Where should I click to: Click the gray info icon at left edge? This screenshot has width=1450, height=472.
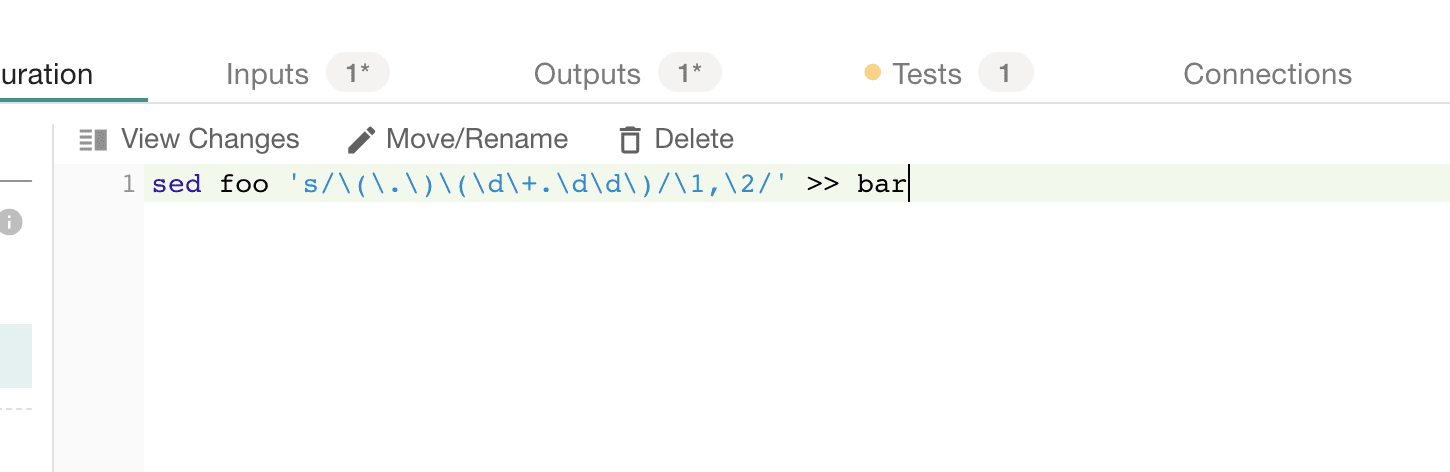pyautogui.click(x=10, y=222)
